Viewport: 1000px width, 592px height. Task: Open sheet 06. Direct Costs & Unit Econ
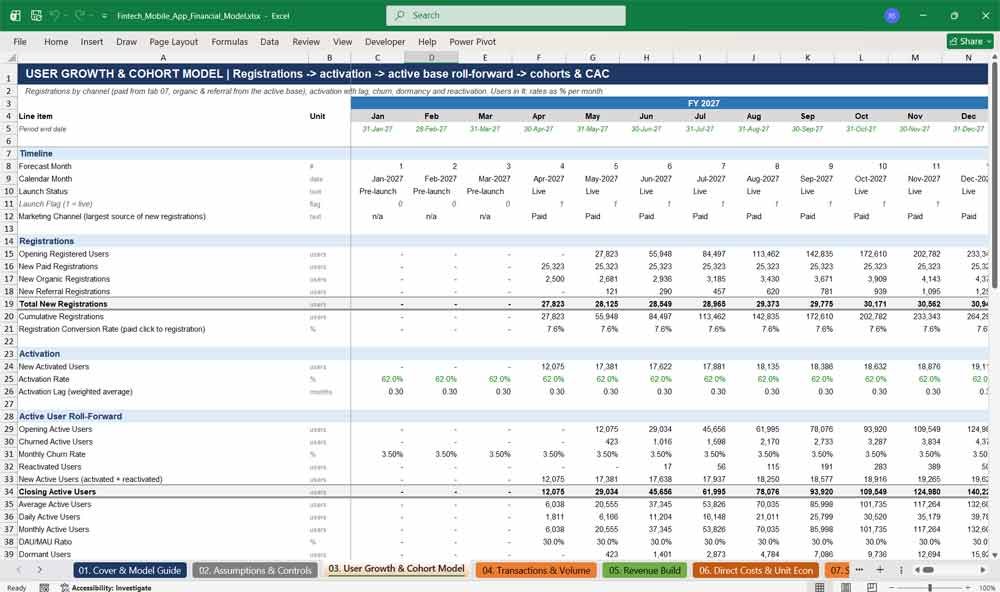click(x=756, y=570)
